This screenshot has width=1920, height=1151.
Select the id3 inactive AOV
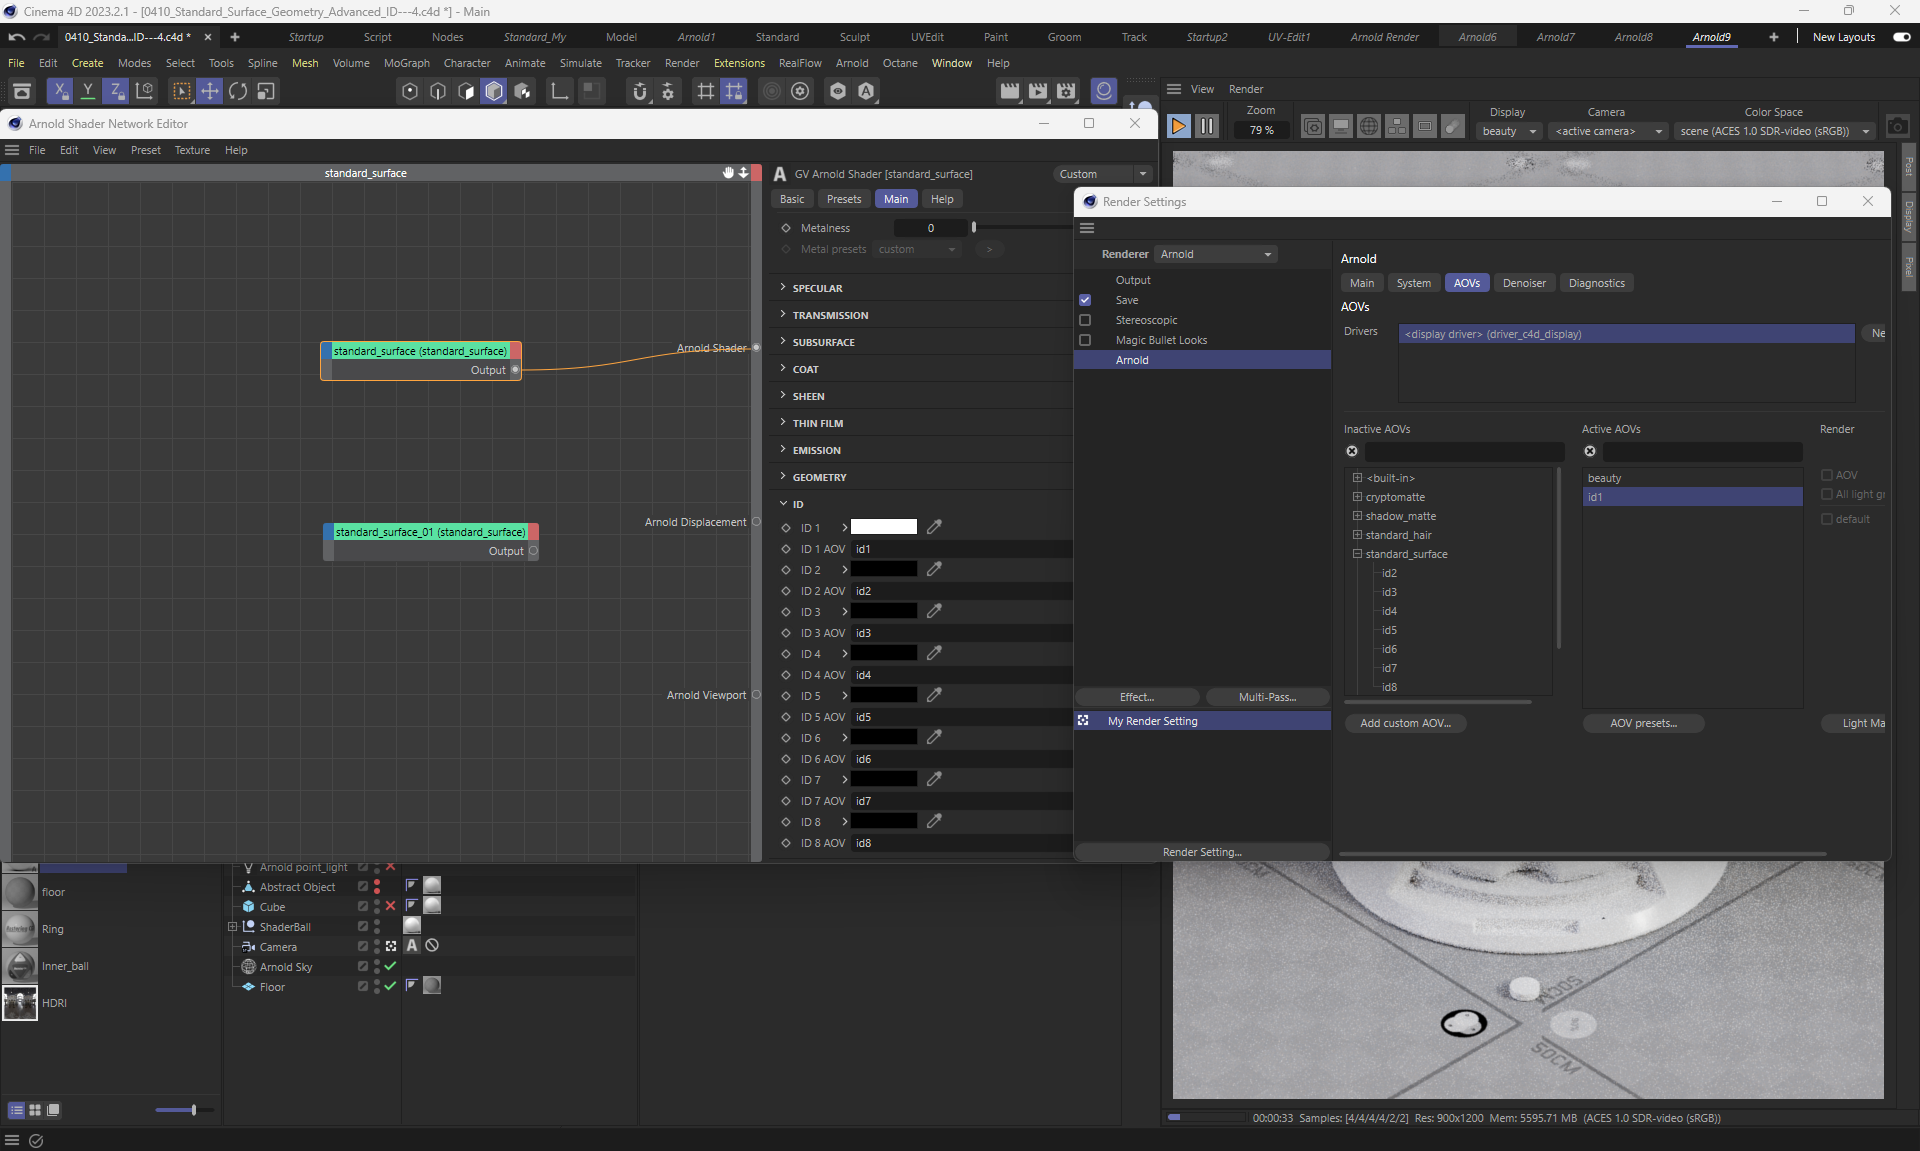[x=1389, y=592]
